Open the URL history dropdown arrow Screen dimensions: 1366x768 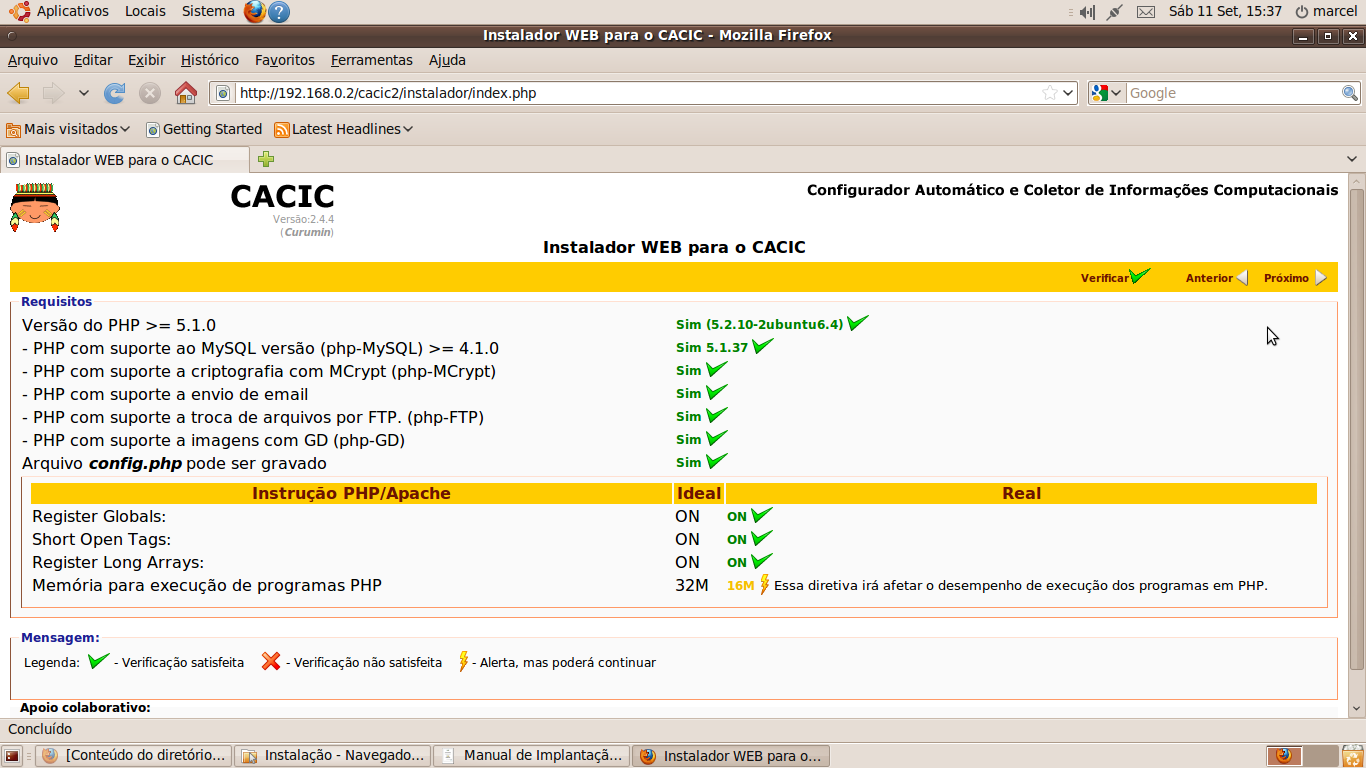point(1068,93)
